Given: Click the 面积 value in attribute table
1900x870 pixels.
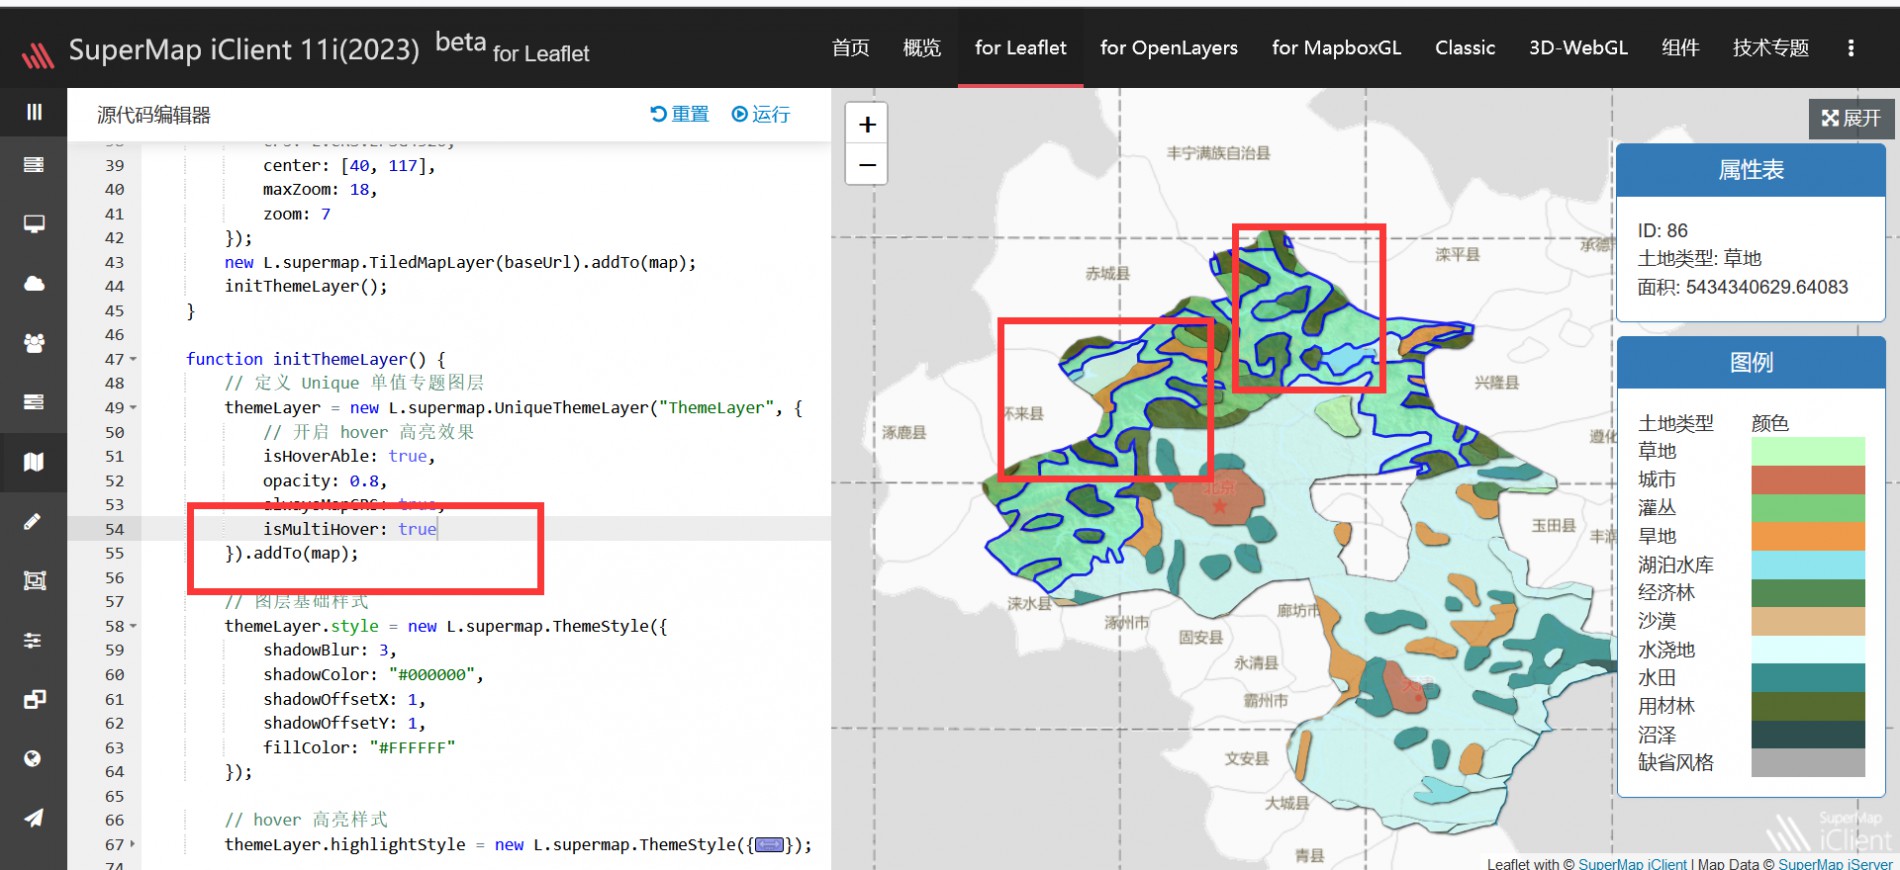Looking at the screenshot, I should click(1767, 287).
